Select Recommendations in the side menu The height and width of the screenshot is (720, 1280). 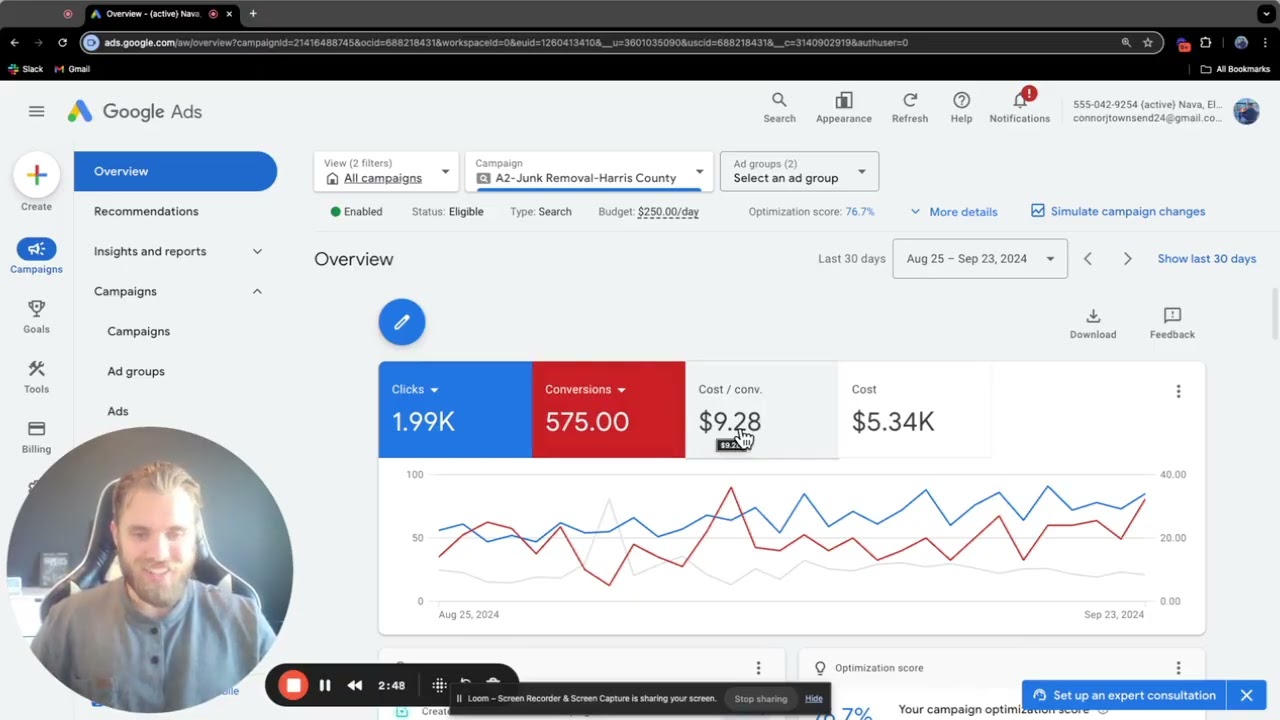point(146,211)
